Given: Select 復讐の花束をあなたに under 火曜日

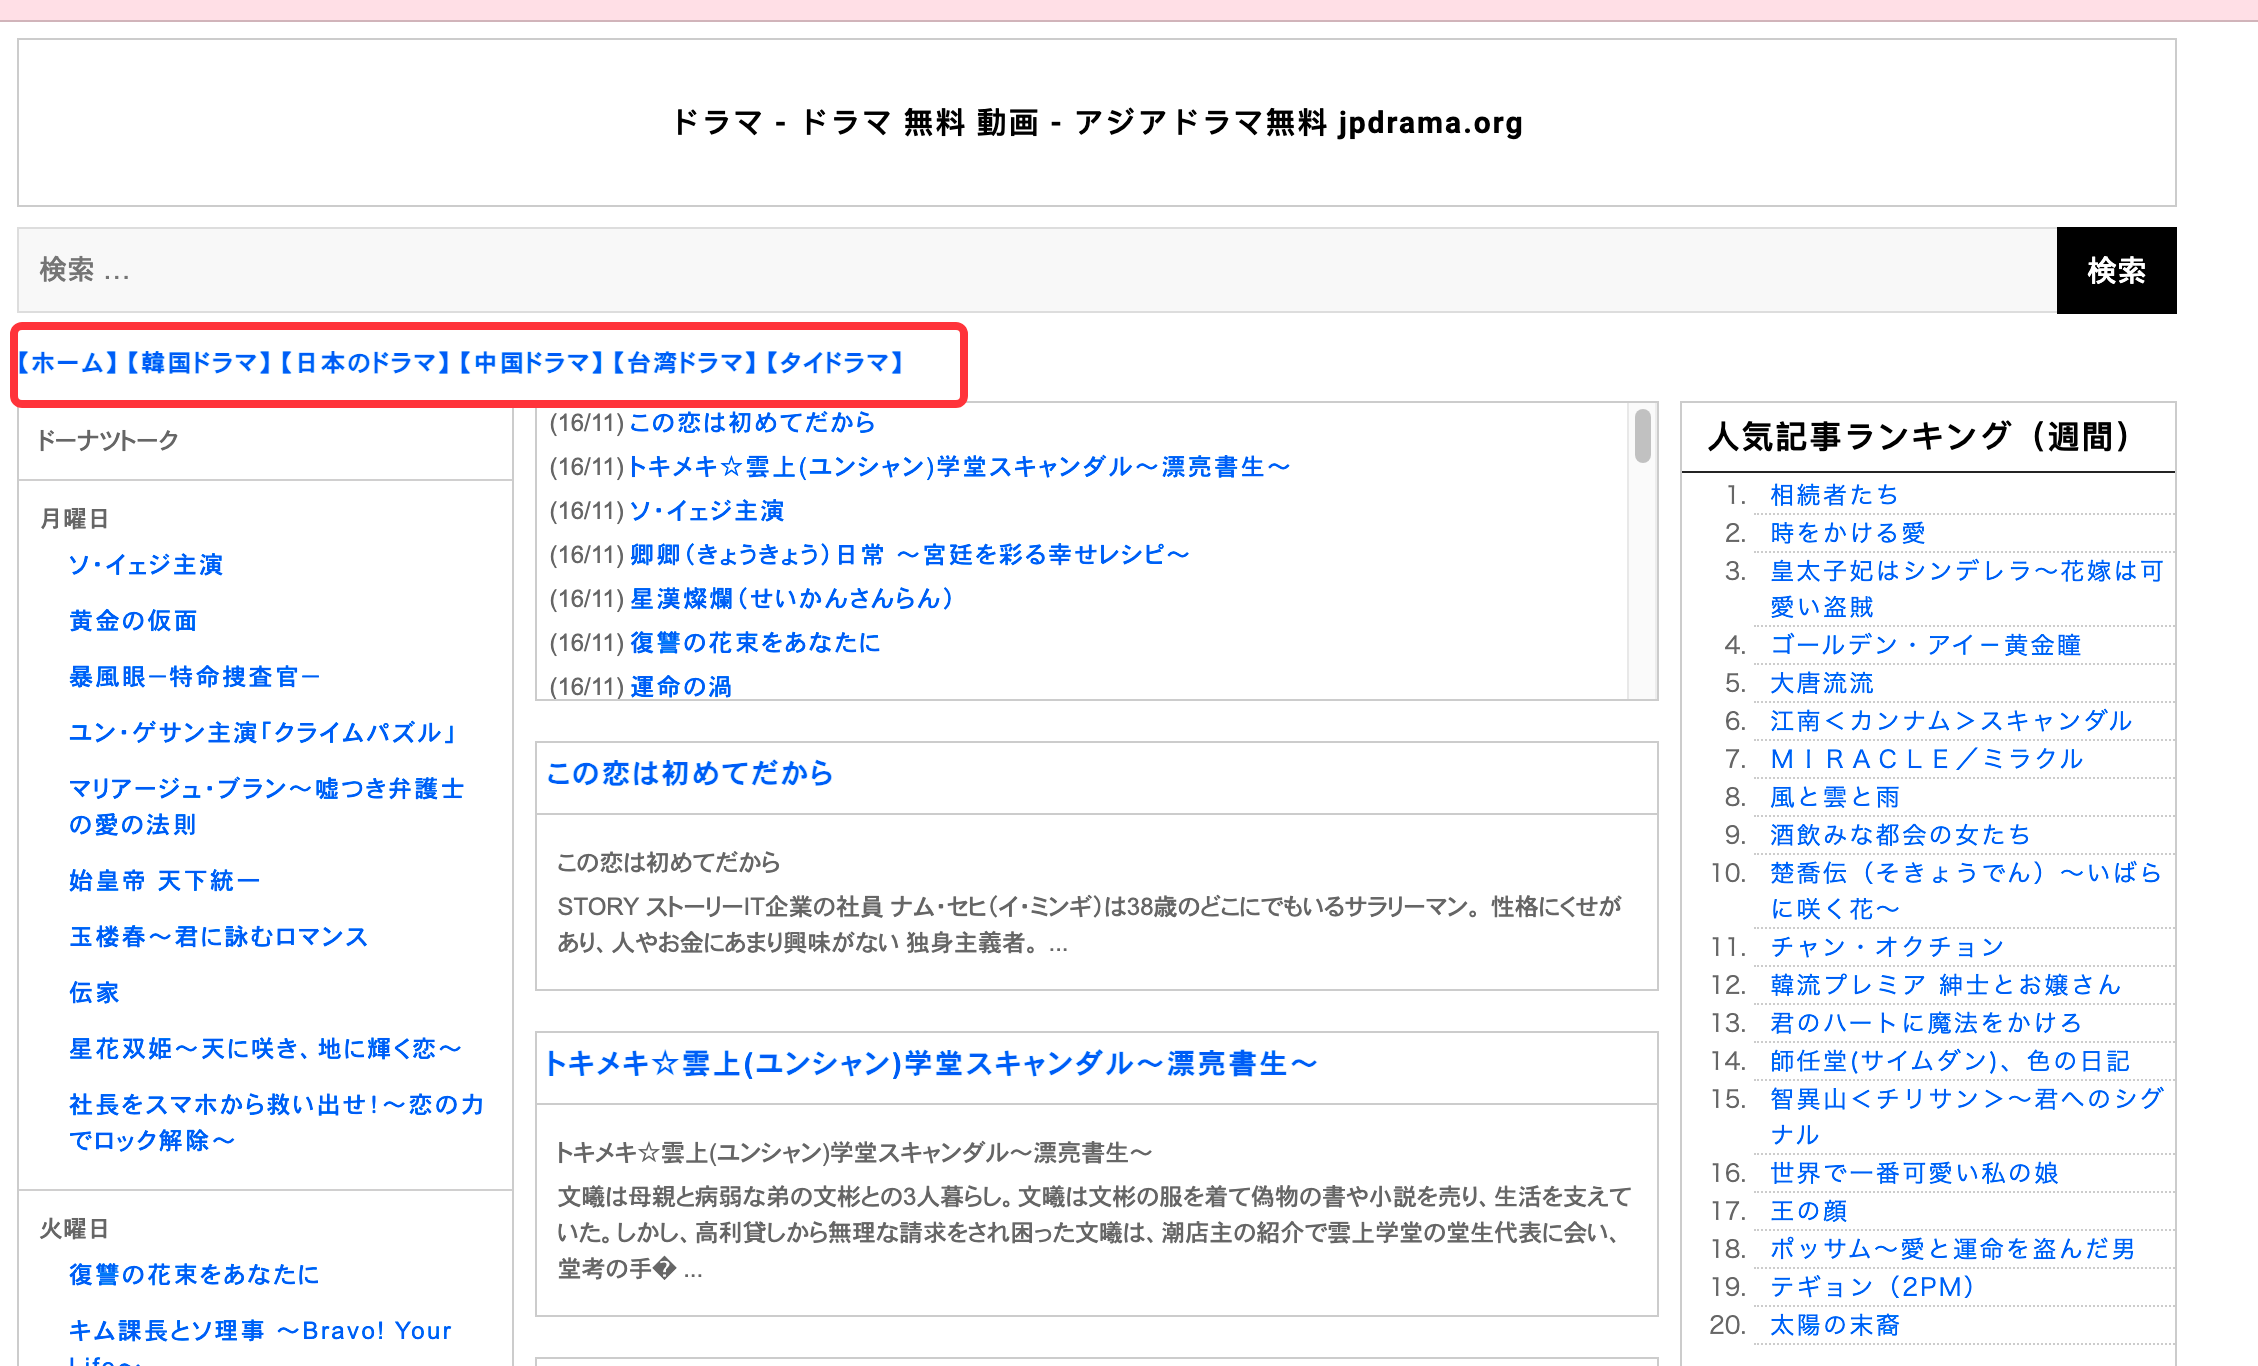Looking at the screenshot, I should click(194, 1275).
